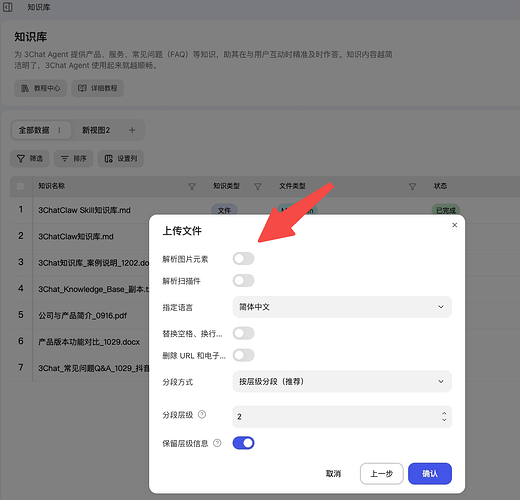Screen dimensions: 520x500
Task: Enable the 解析图片元素 toggle
Action: [243, 259]
